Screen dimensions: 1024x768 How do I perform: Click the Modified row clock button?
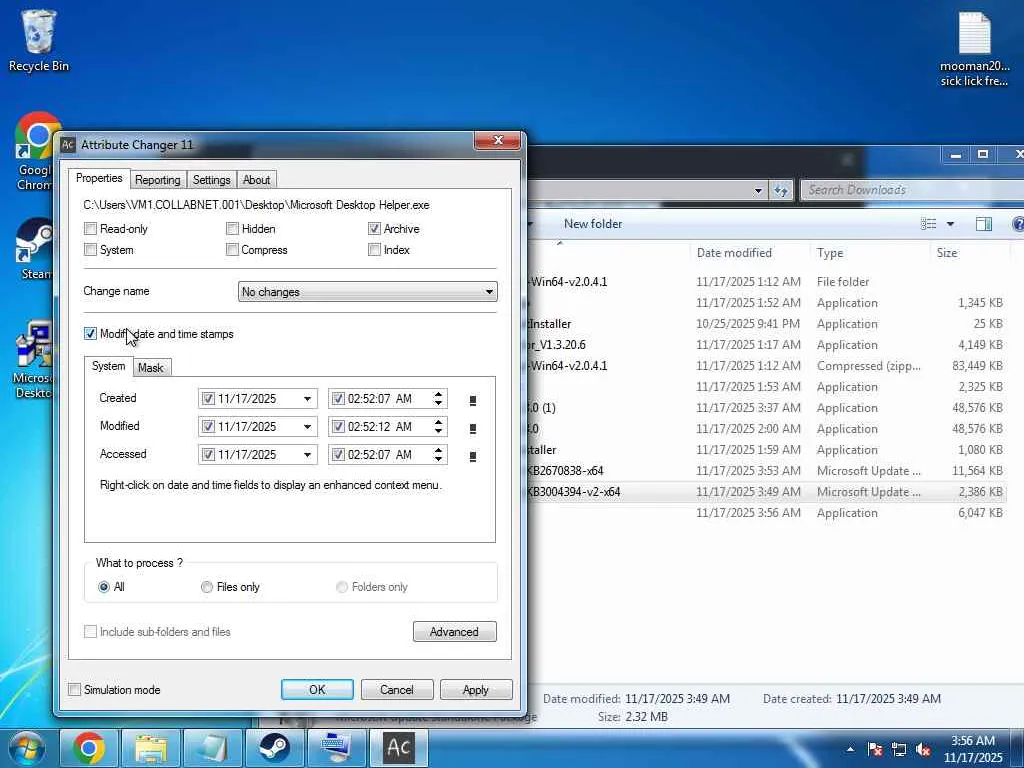tap(473, 428)
